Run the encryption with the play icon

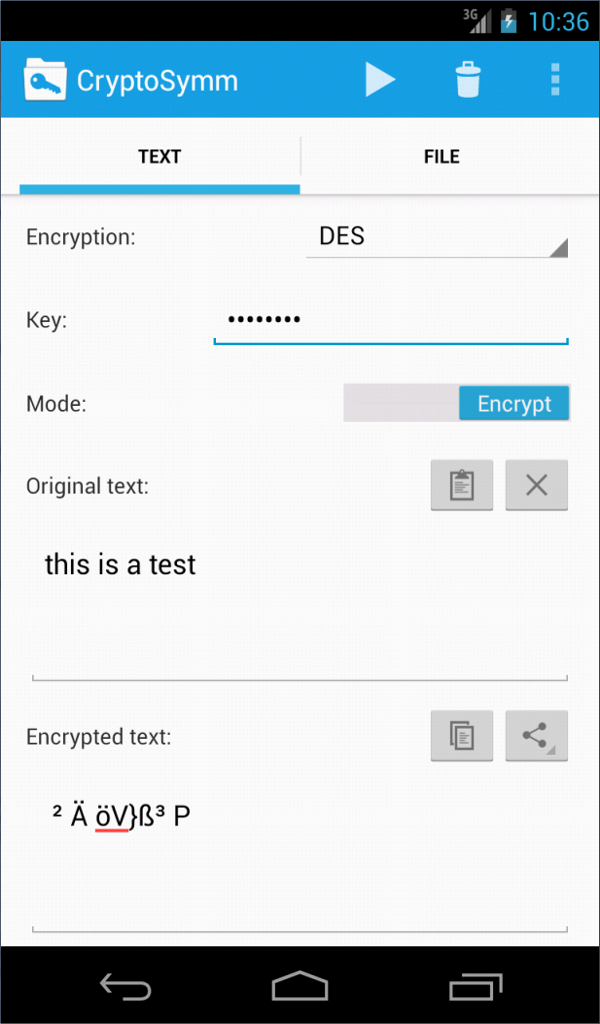click(x=380, y=80)
